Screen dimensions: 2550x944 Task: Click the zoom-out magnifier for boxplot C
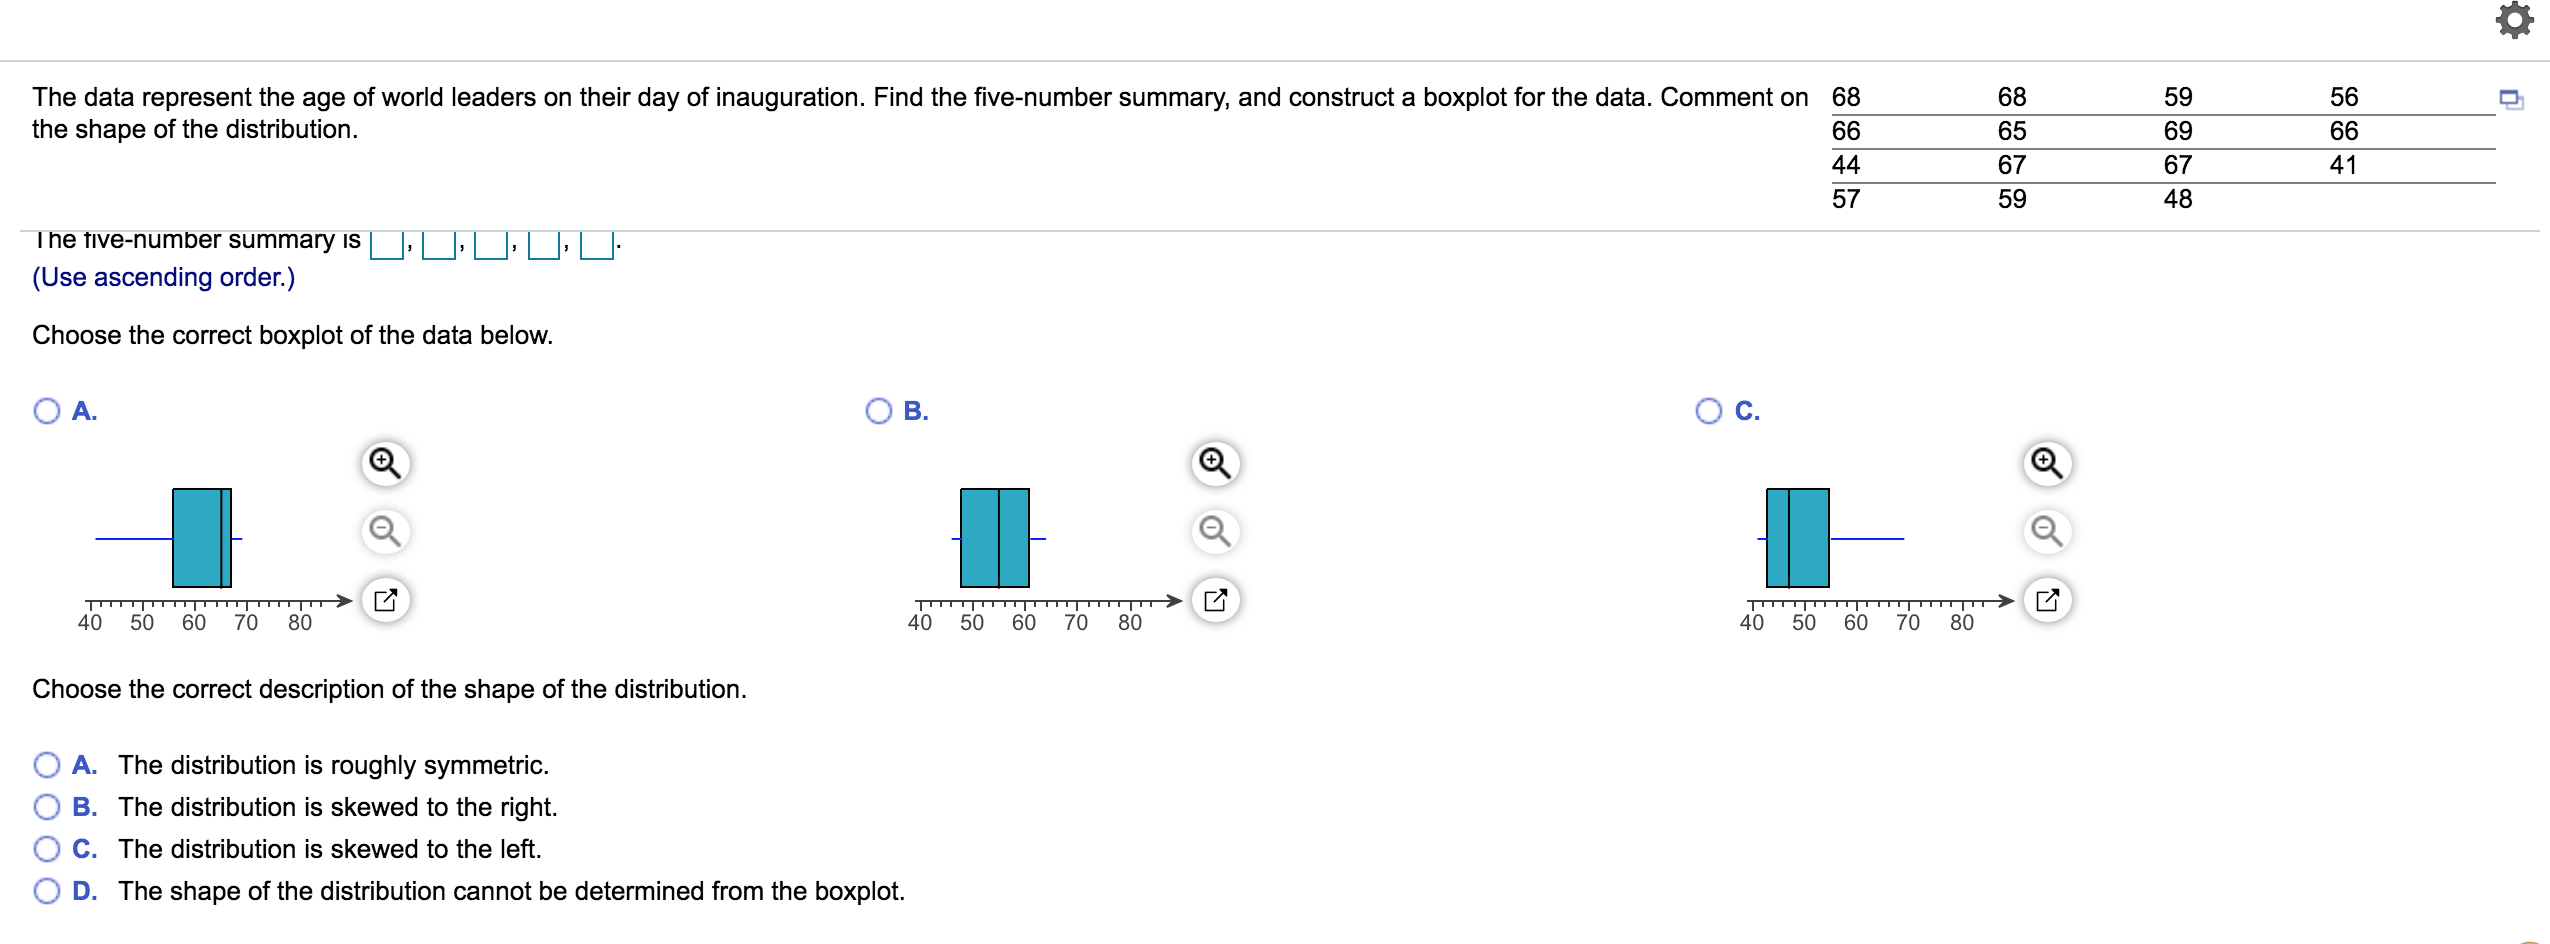(x=2046, y=531)
